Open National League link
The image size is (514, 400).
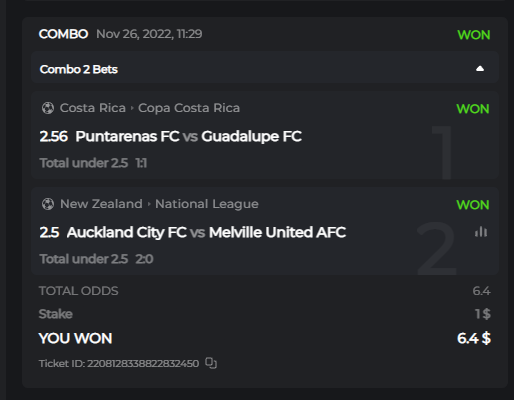tap(207, 204)
